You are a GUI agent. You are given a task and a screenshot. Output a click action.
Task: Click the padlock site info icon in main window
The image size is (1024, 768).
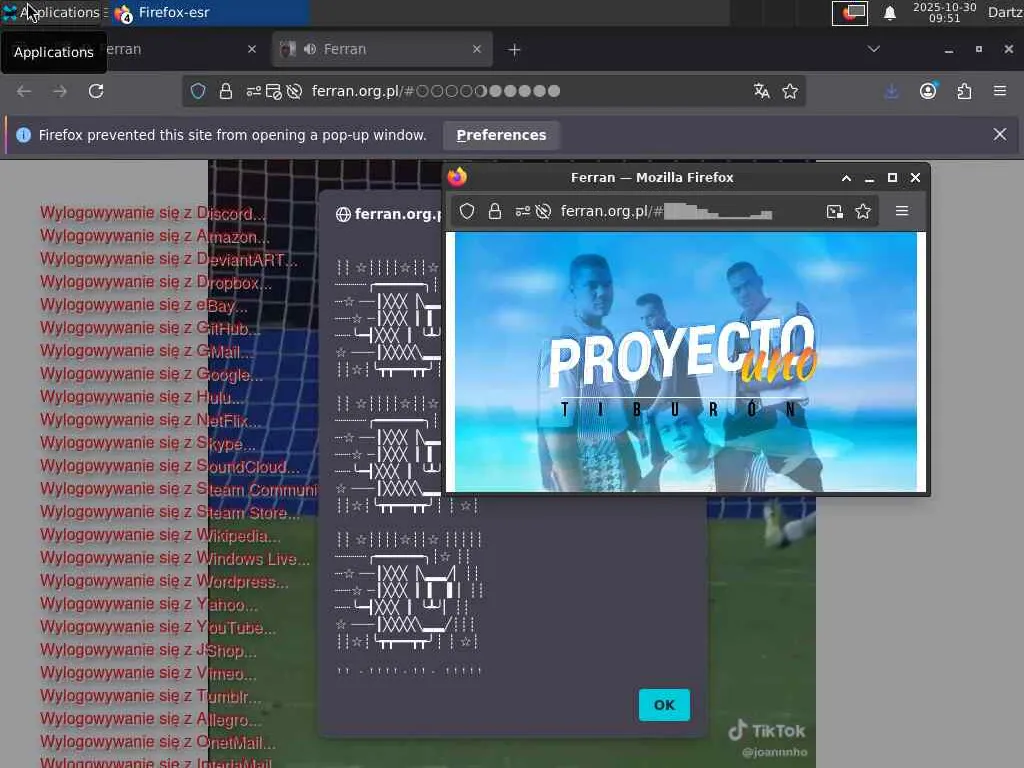tap(226, 91)
